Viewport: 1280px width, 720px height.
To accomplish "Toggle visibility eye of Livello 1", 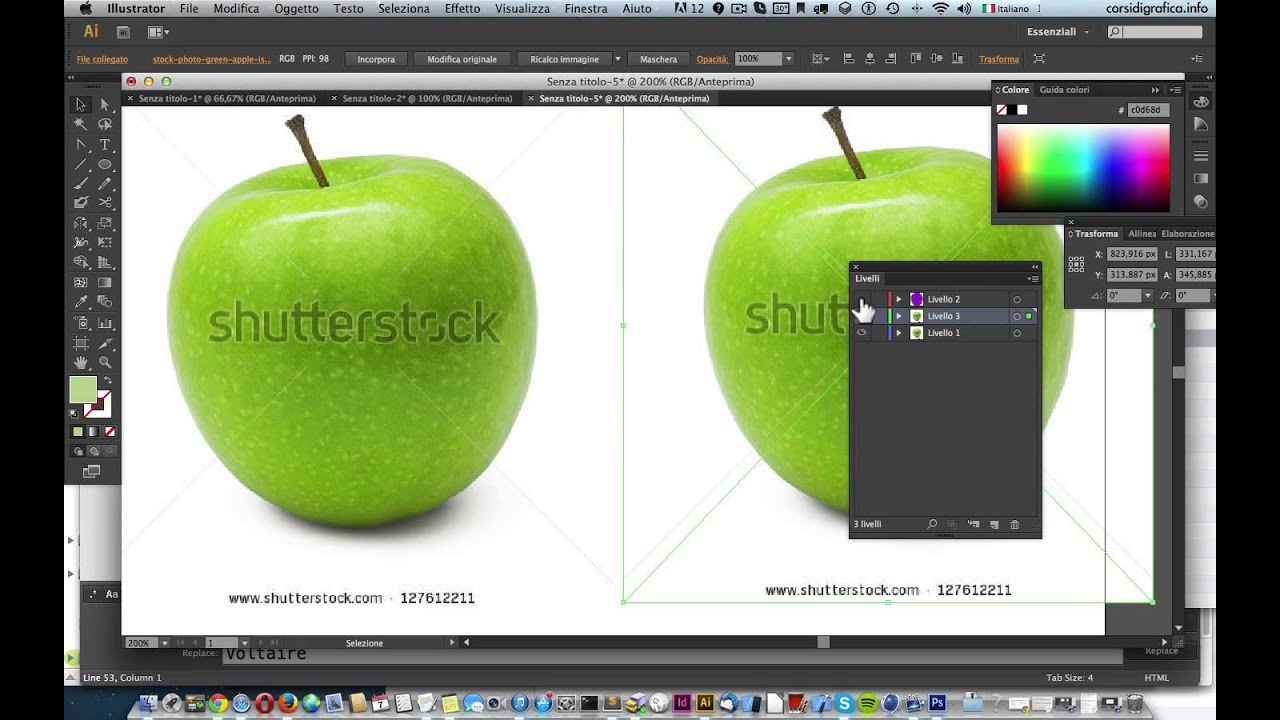I will pos(862,333).
